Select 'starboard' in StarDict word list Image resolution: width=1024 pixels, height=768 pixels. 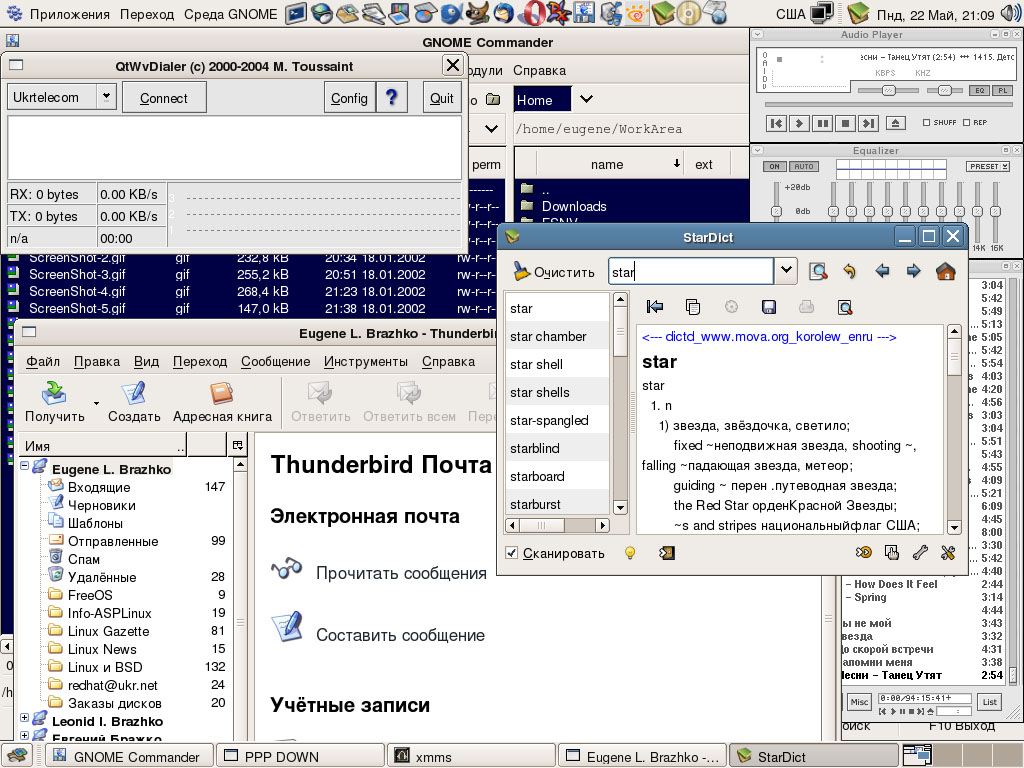coord(557,476)
